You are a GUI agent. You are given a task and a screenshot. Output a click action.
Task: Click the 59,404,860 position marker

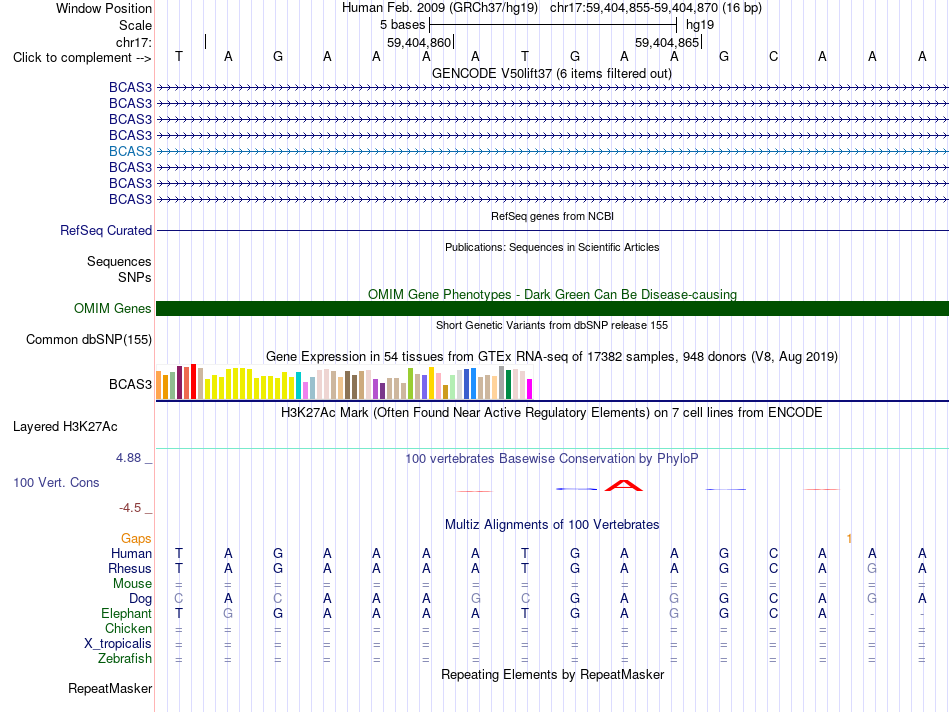click(x=419, y=42)
